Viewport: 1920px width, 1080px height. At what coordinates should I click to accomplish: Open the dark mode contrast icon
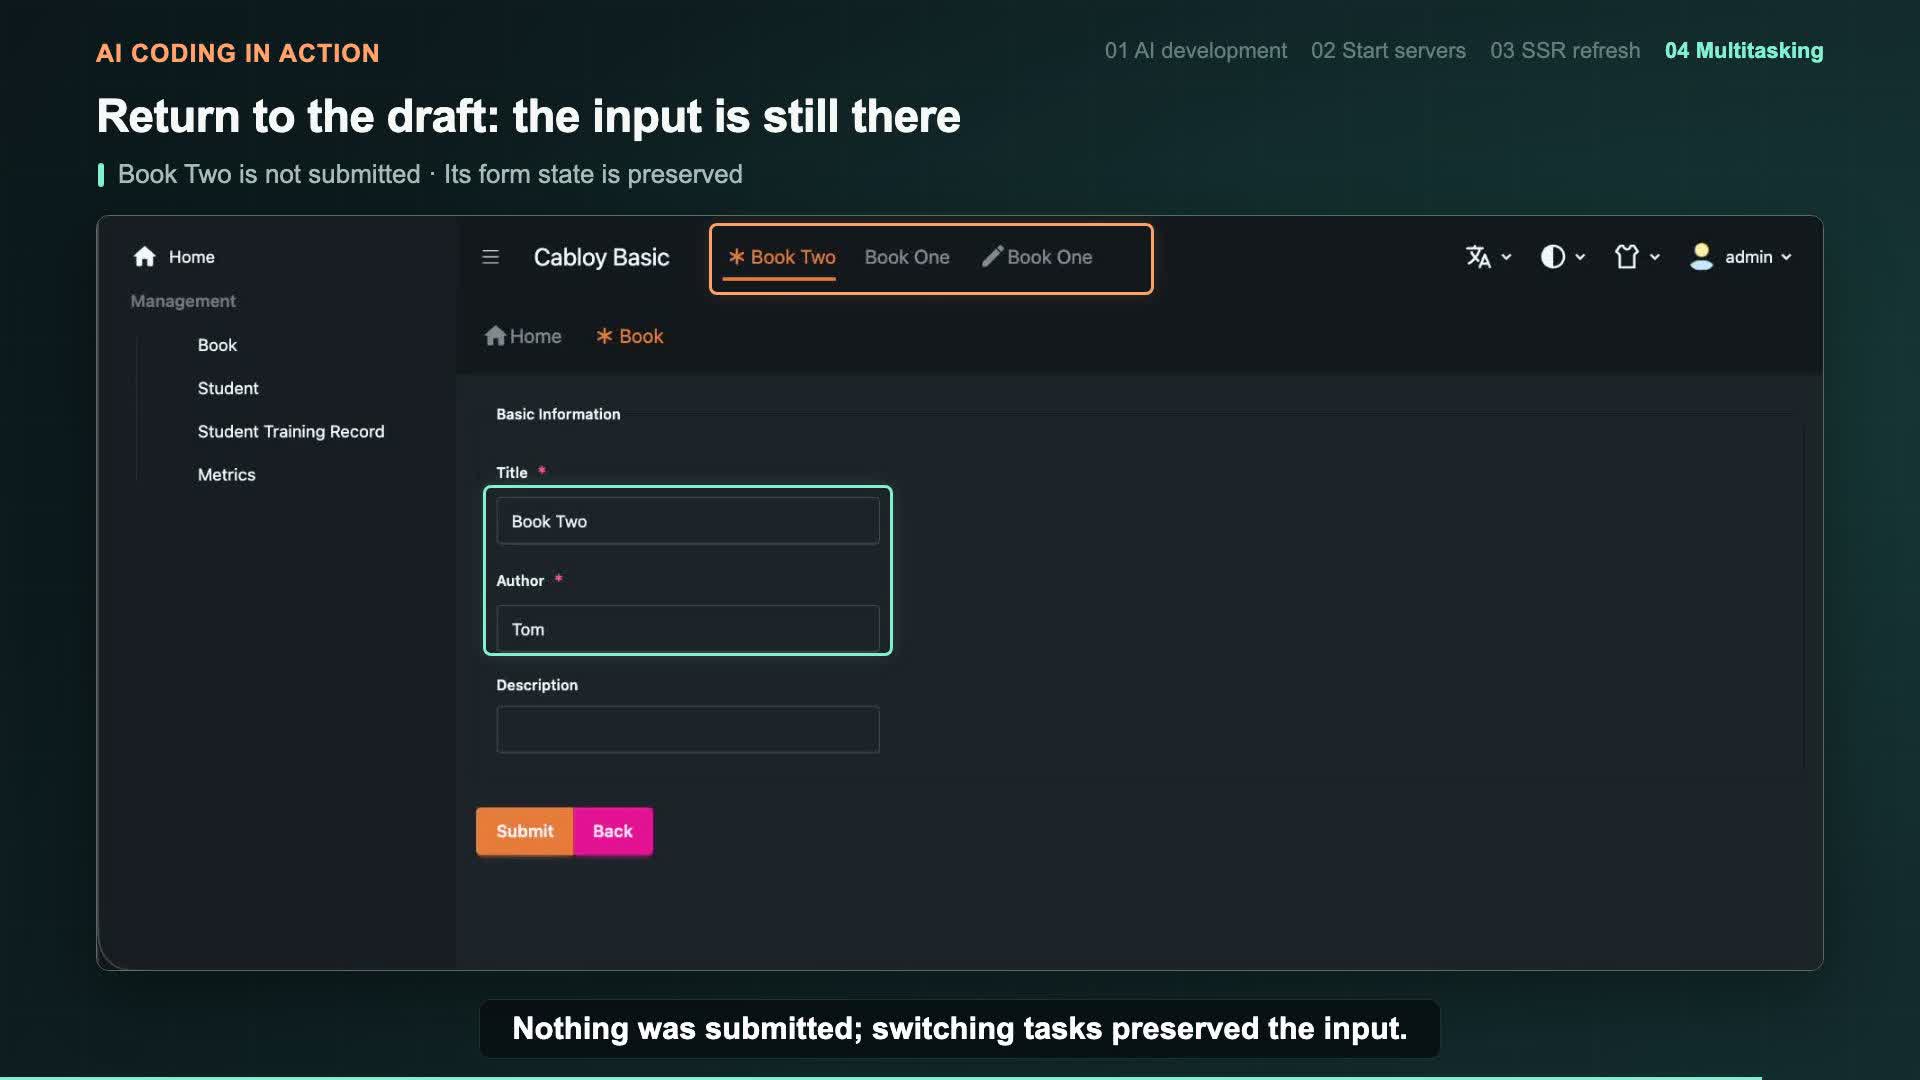click(x=1552, y=257)
